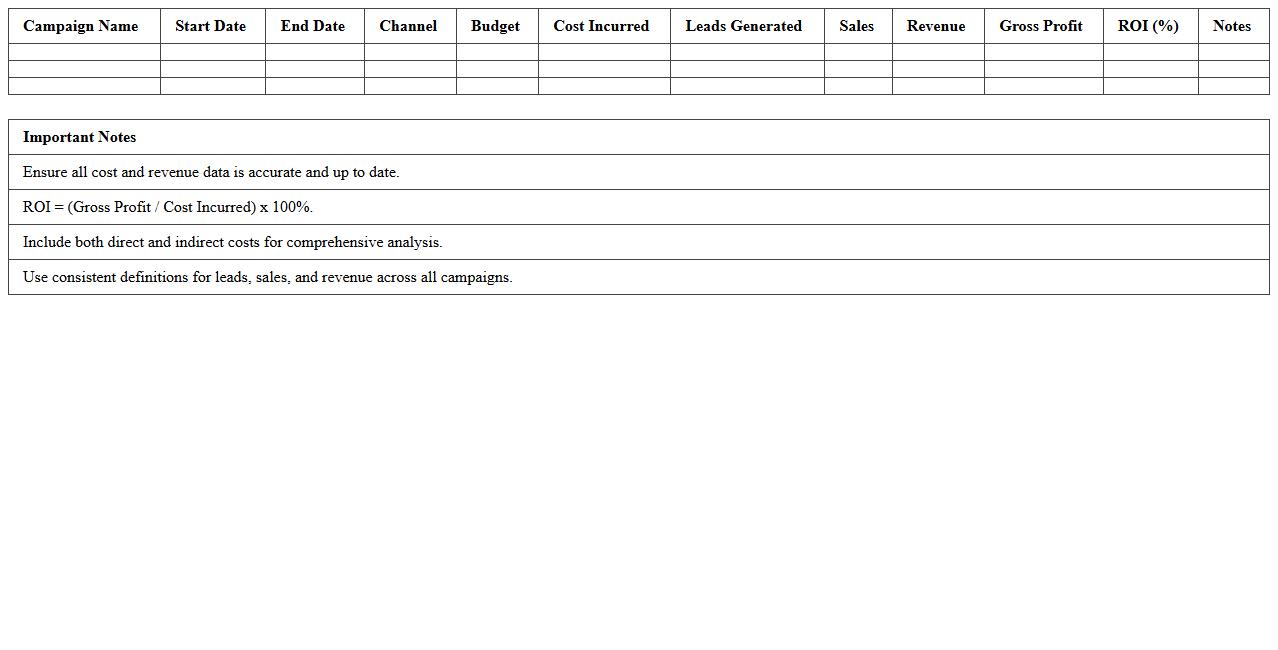Select the Notes column header
Viewport: 1278px width, 650px height.
(x=1232, y=26)
